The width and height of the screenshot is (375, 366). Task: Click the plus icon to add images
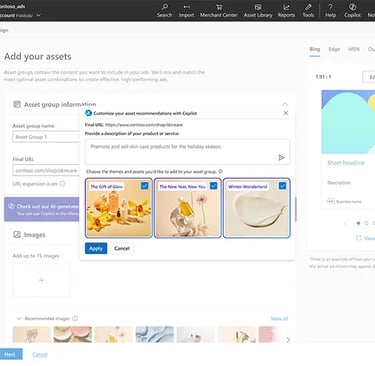pos(41,280)
